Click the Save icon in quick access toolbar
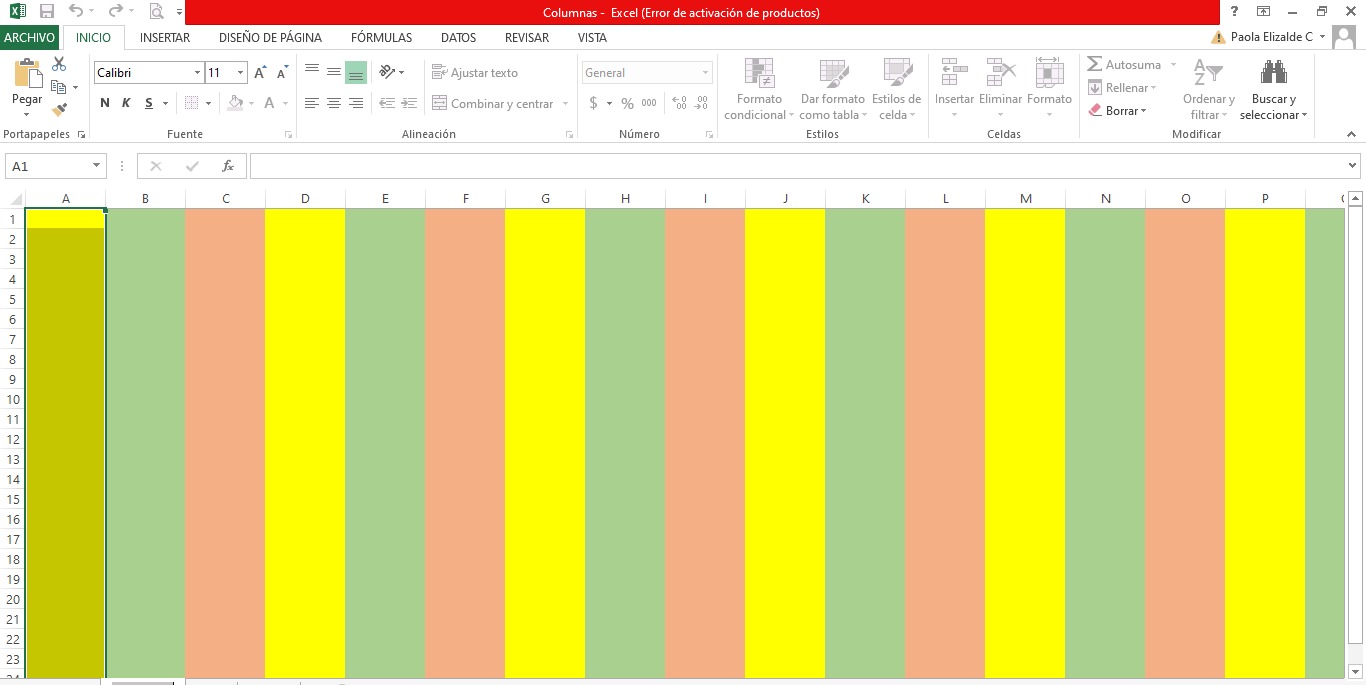 [x=46, y=12]
